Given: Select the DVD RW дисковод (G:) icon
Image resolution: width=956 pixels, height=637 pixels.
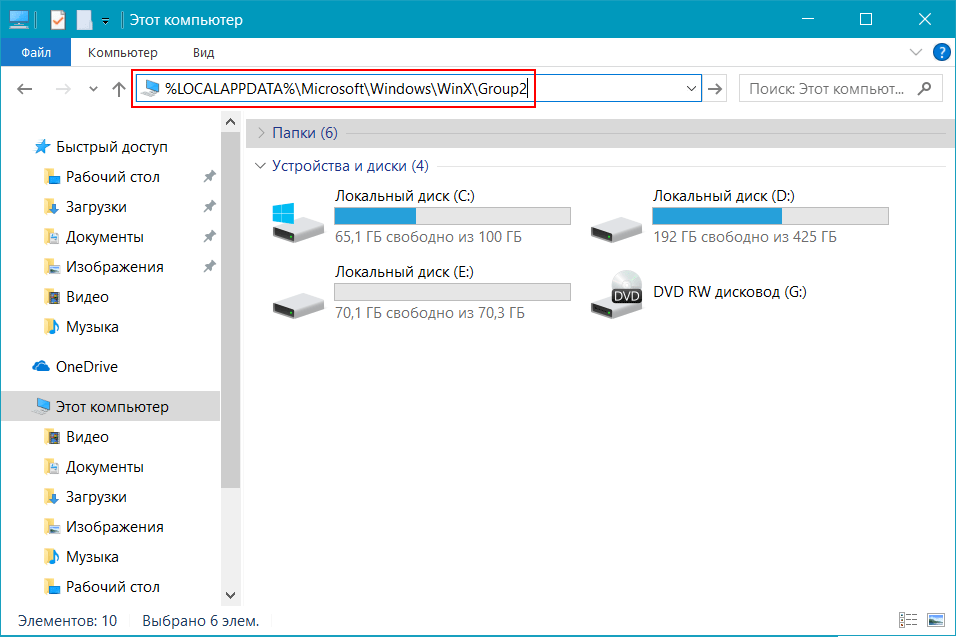Looking at the screenshot, I should point(616,294).
